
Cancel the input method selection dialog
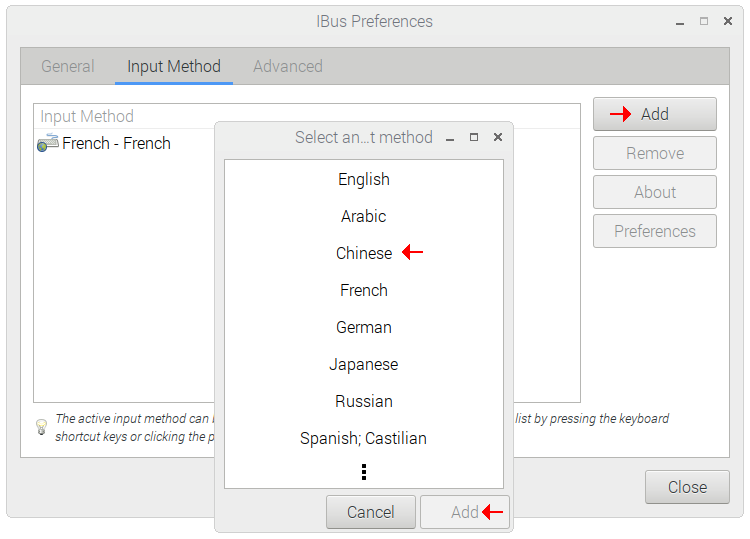coord(371,512)
